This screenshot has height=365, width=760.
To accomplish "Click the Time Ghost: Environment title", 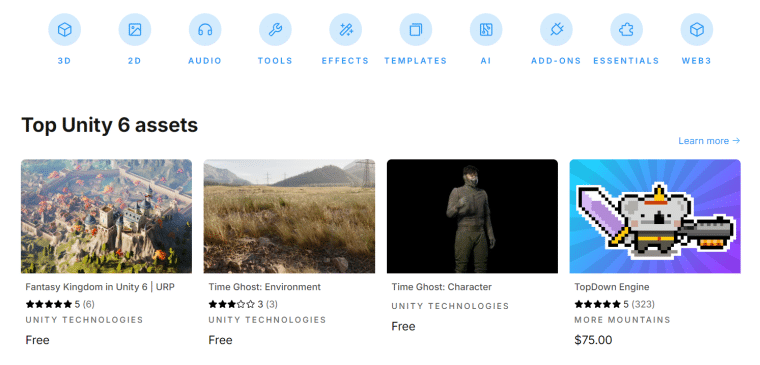I will [265, 287].
